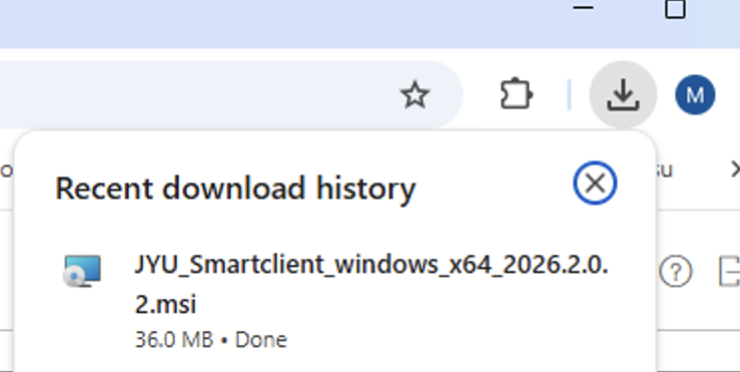
Task: Open the Extensions puzzle piece menu
Action: [x=516, y=94]
